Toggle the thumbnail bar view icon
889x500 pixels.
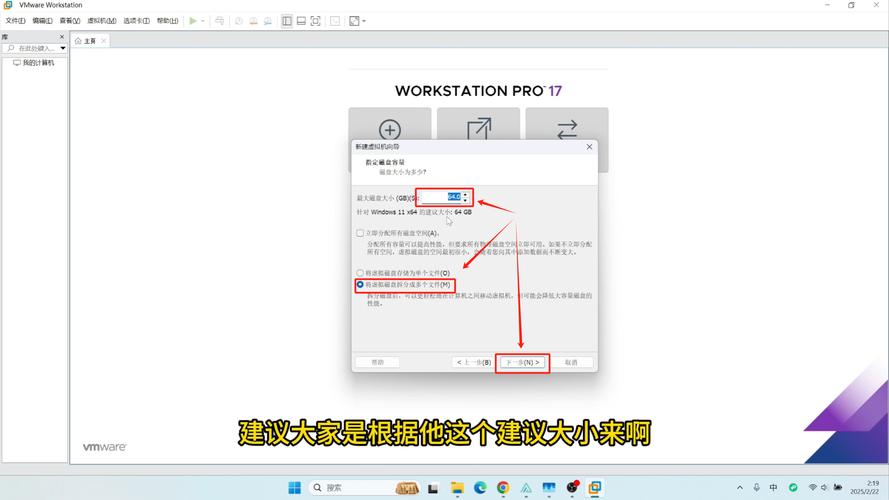click(x=301, y=21)
